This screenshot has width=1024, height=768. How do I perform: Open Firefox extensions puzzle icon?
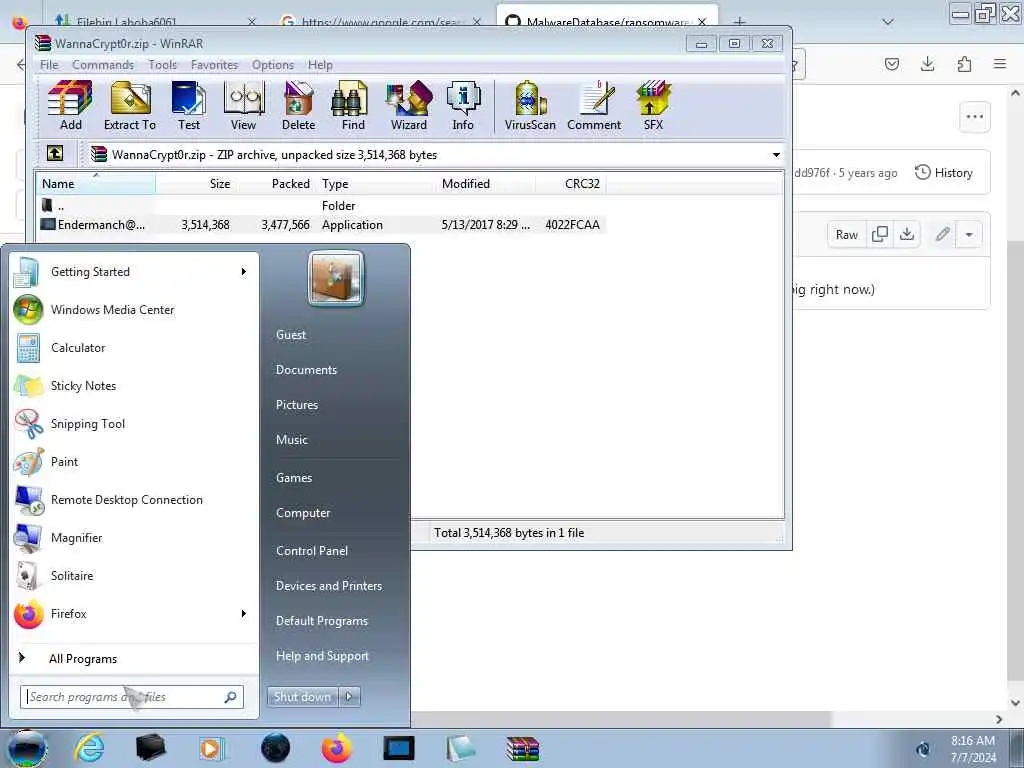click(x=964, y=64)
